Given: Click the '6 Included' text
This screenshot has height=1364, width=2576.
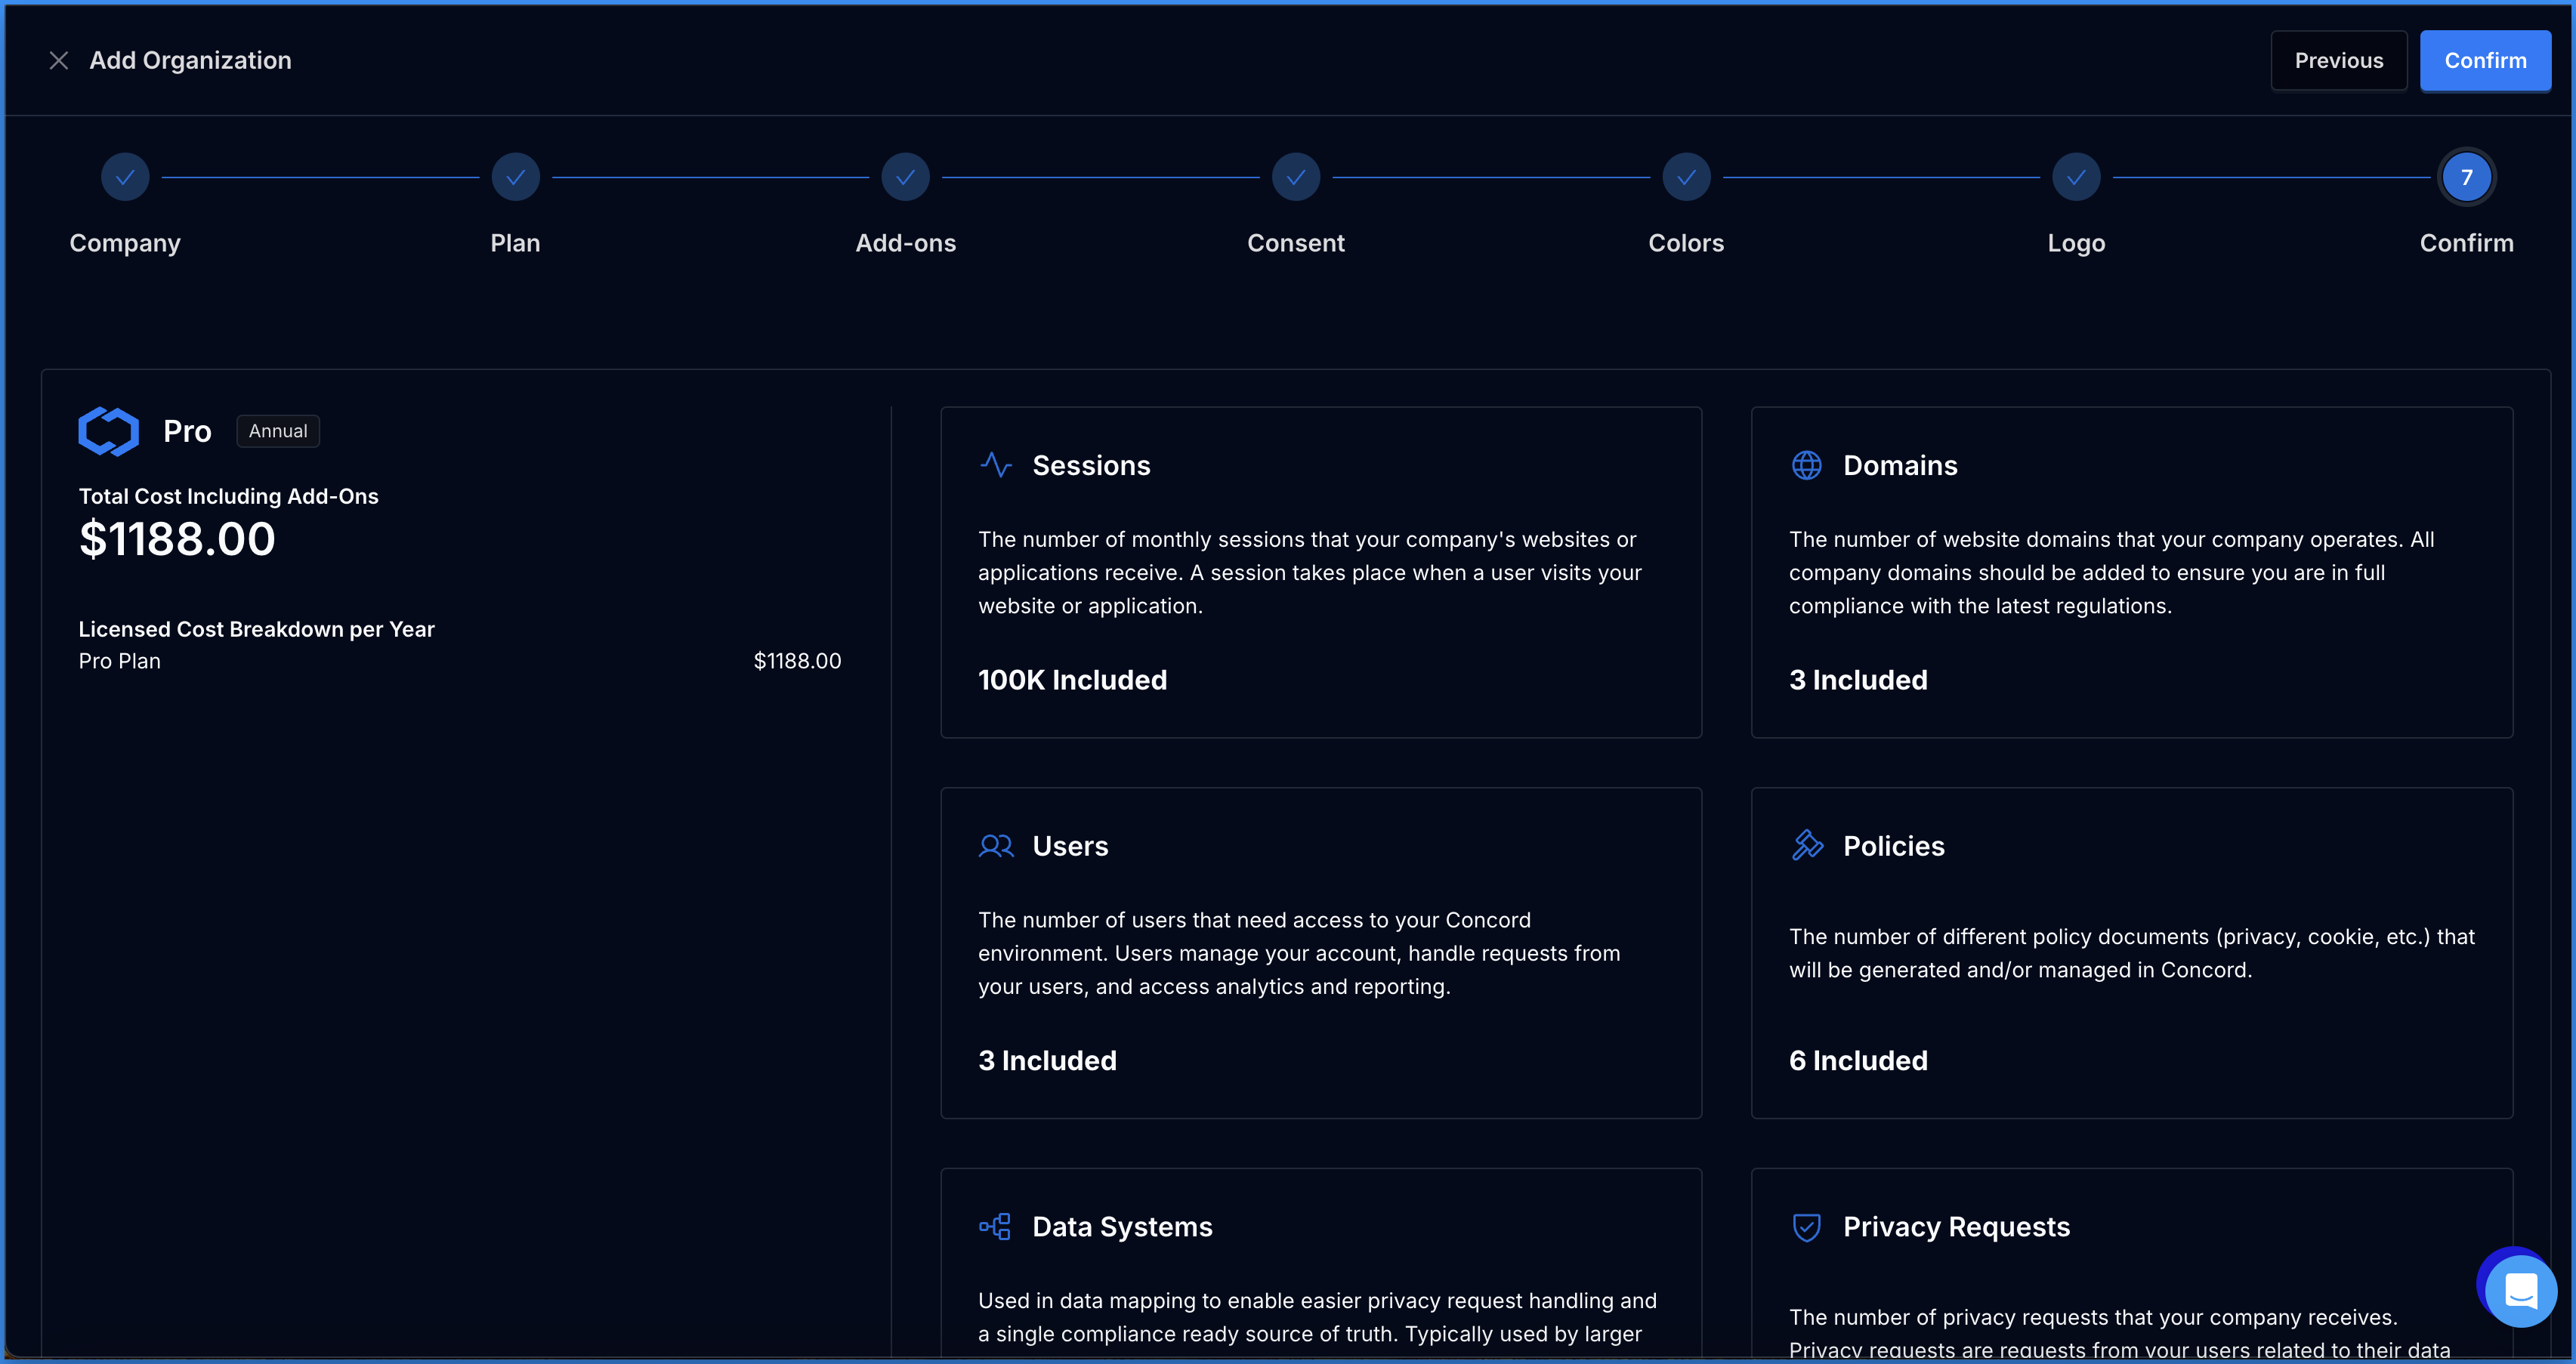Looking at the screenshot, I should click(1858, 1060).
